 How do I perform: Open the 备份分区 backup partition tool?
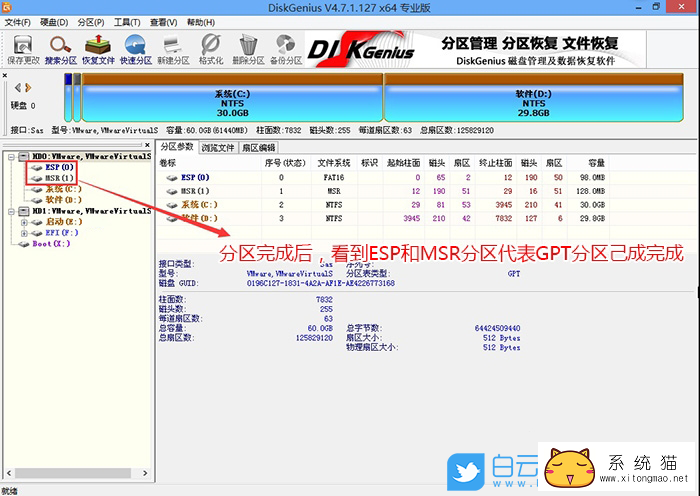(x=286, y=50)
